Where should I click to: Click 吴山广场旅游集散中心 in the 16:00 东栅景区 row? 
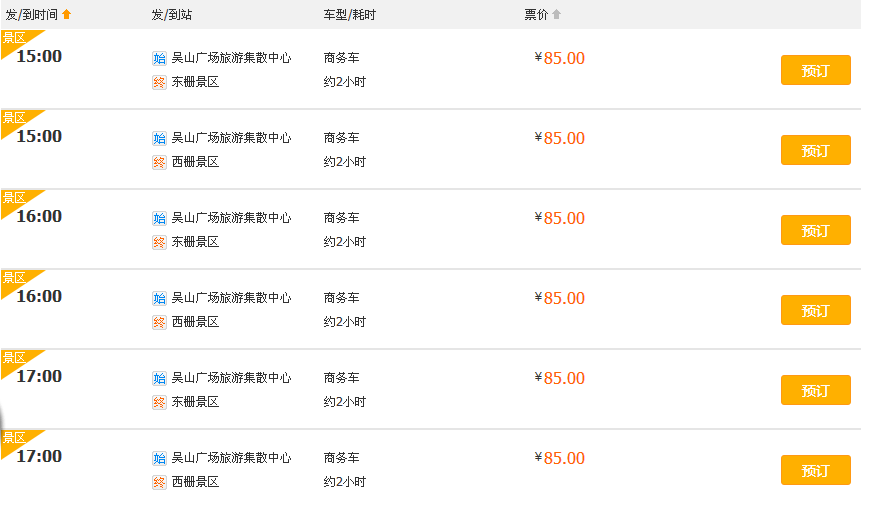point(231,218)
